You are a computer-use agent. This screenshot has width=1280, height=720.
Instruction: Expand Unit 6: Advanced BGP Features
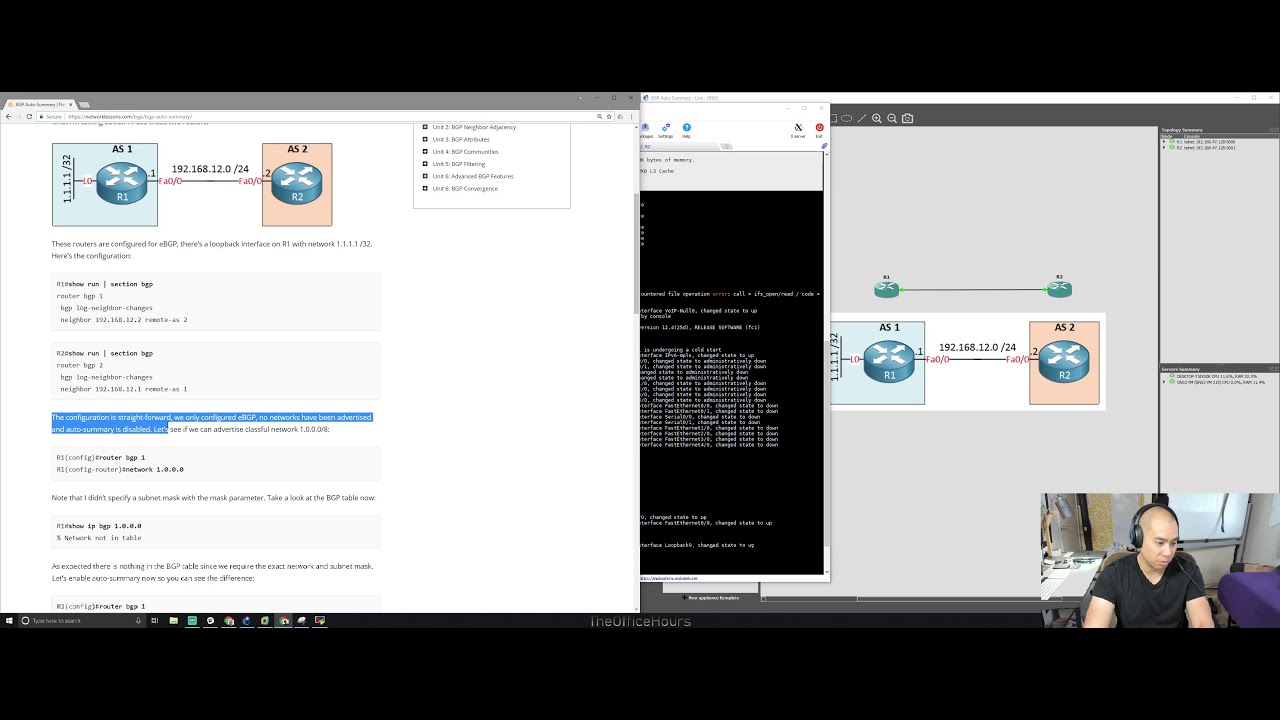tap(425, 176)
